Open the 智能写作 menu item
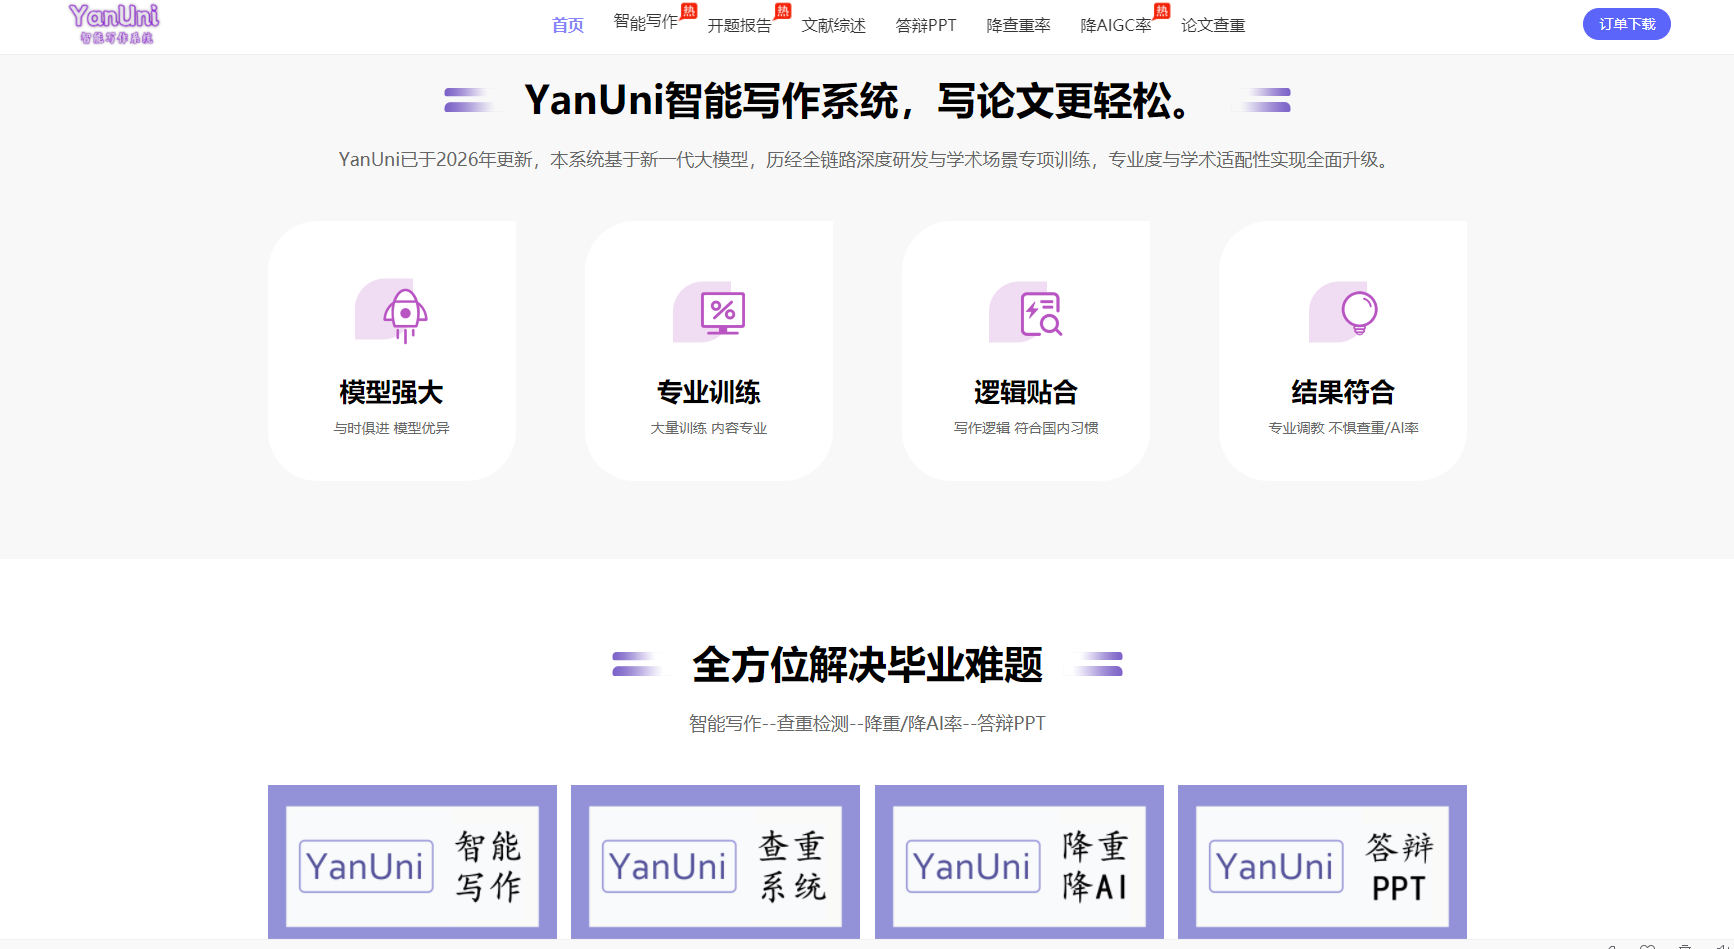The image size is (1734, 949). click(x=644, y=25)
